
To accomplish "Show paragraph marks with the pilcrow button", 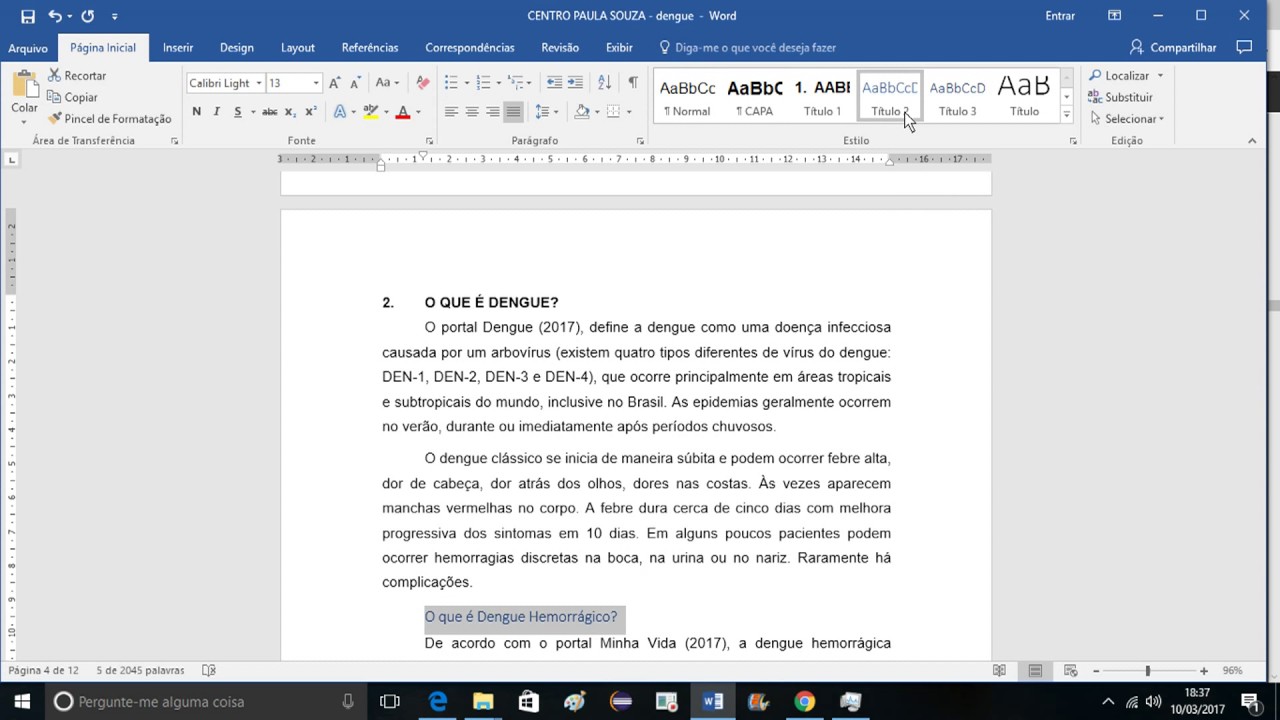I will 632,83.
